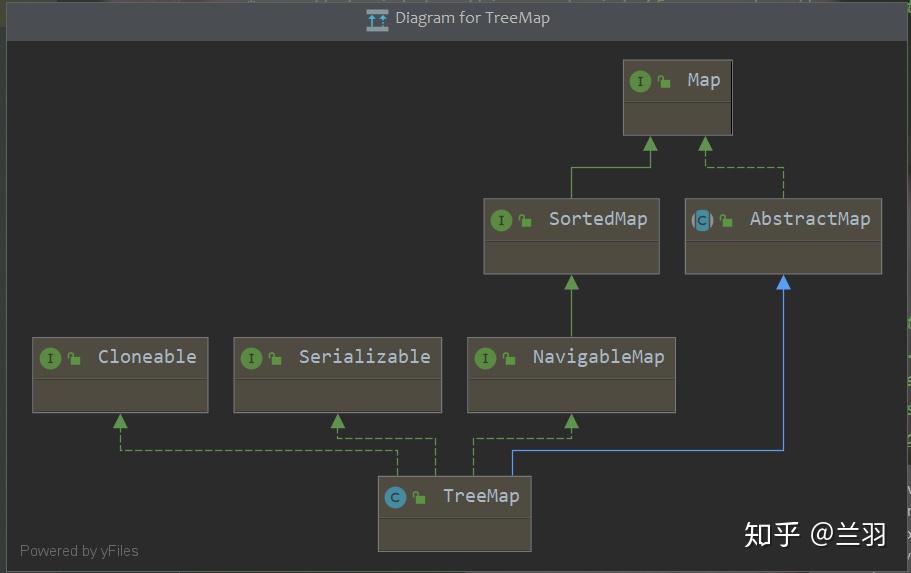This screenshot has height=573, width=911.
Task: Click the Diagram for TreeMap title
Action: (x=472, y=18)
